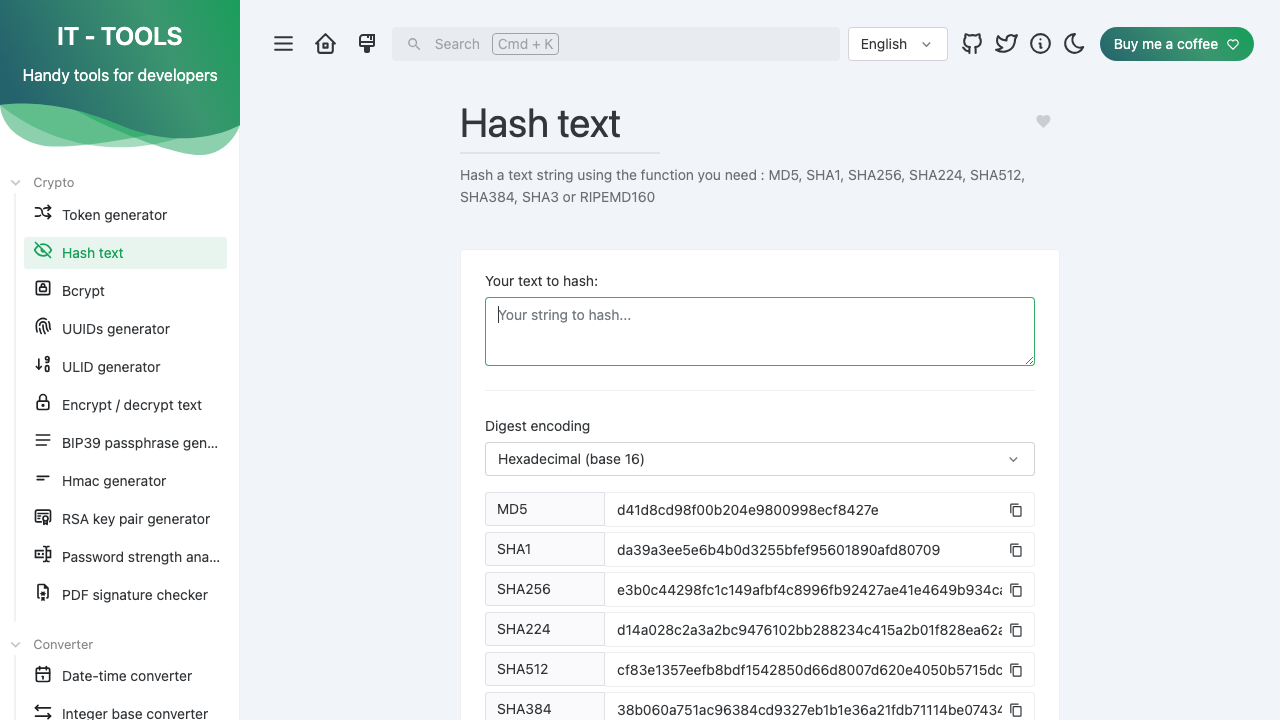Click the Hash text crossed-eye icon
The image size is (1280, 720).
[43, 251]
